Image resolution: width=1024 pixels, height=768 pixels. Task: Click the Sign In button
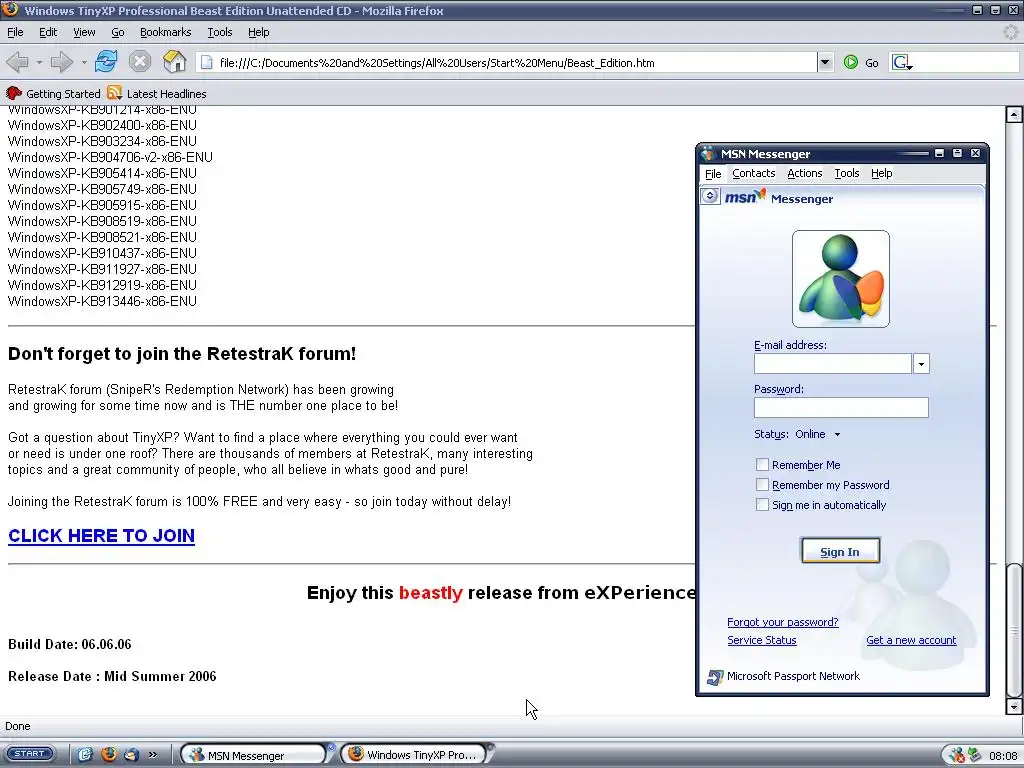click(840, 551)
